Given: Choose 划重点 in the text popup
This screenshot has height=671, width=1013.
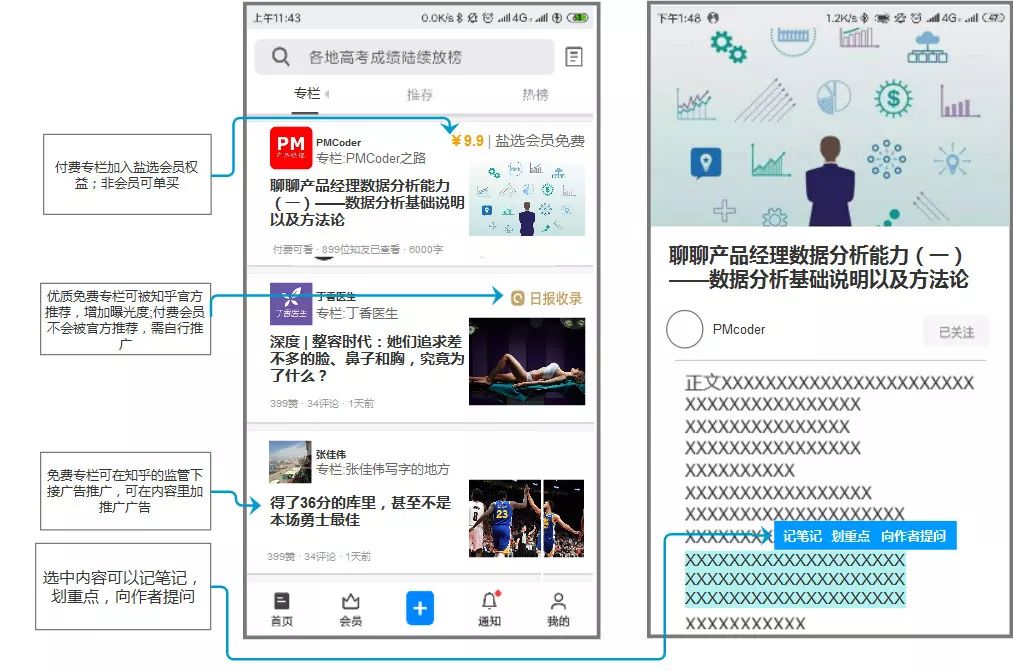Looking at the screenshot, I should point(851,536).
